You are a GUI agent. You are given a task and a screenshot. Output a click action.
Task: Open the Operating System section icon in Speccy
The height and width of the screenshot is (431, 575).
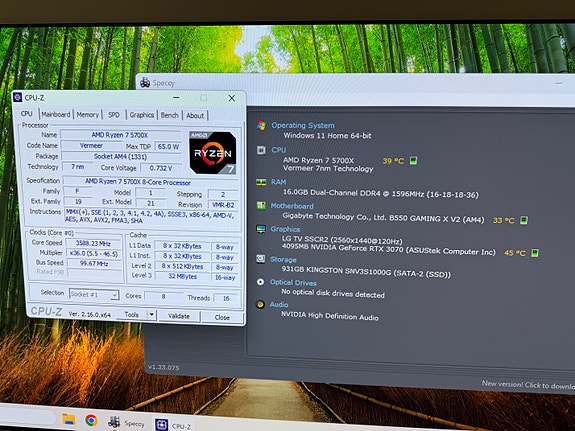[261, 125]
